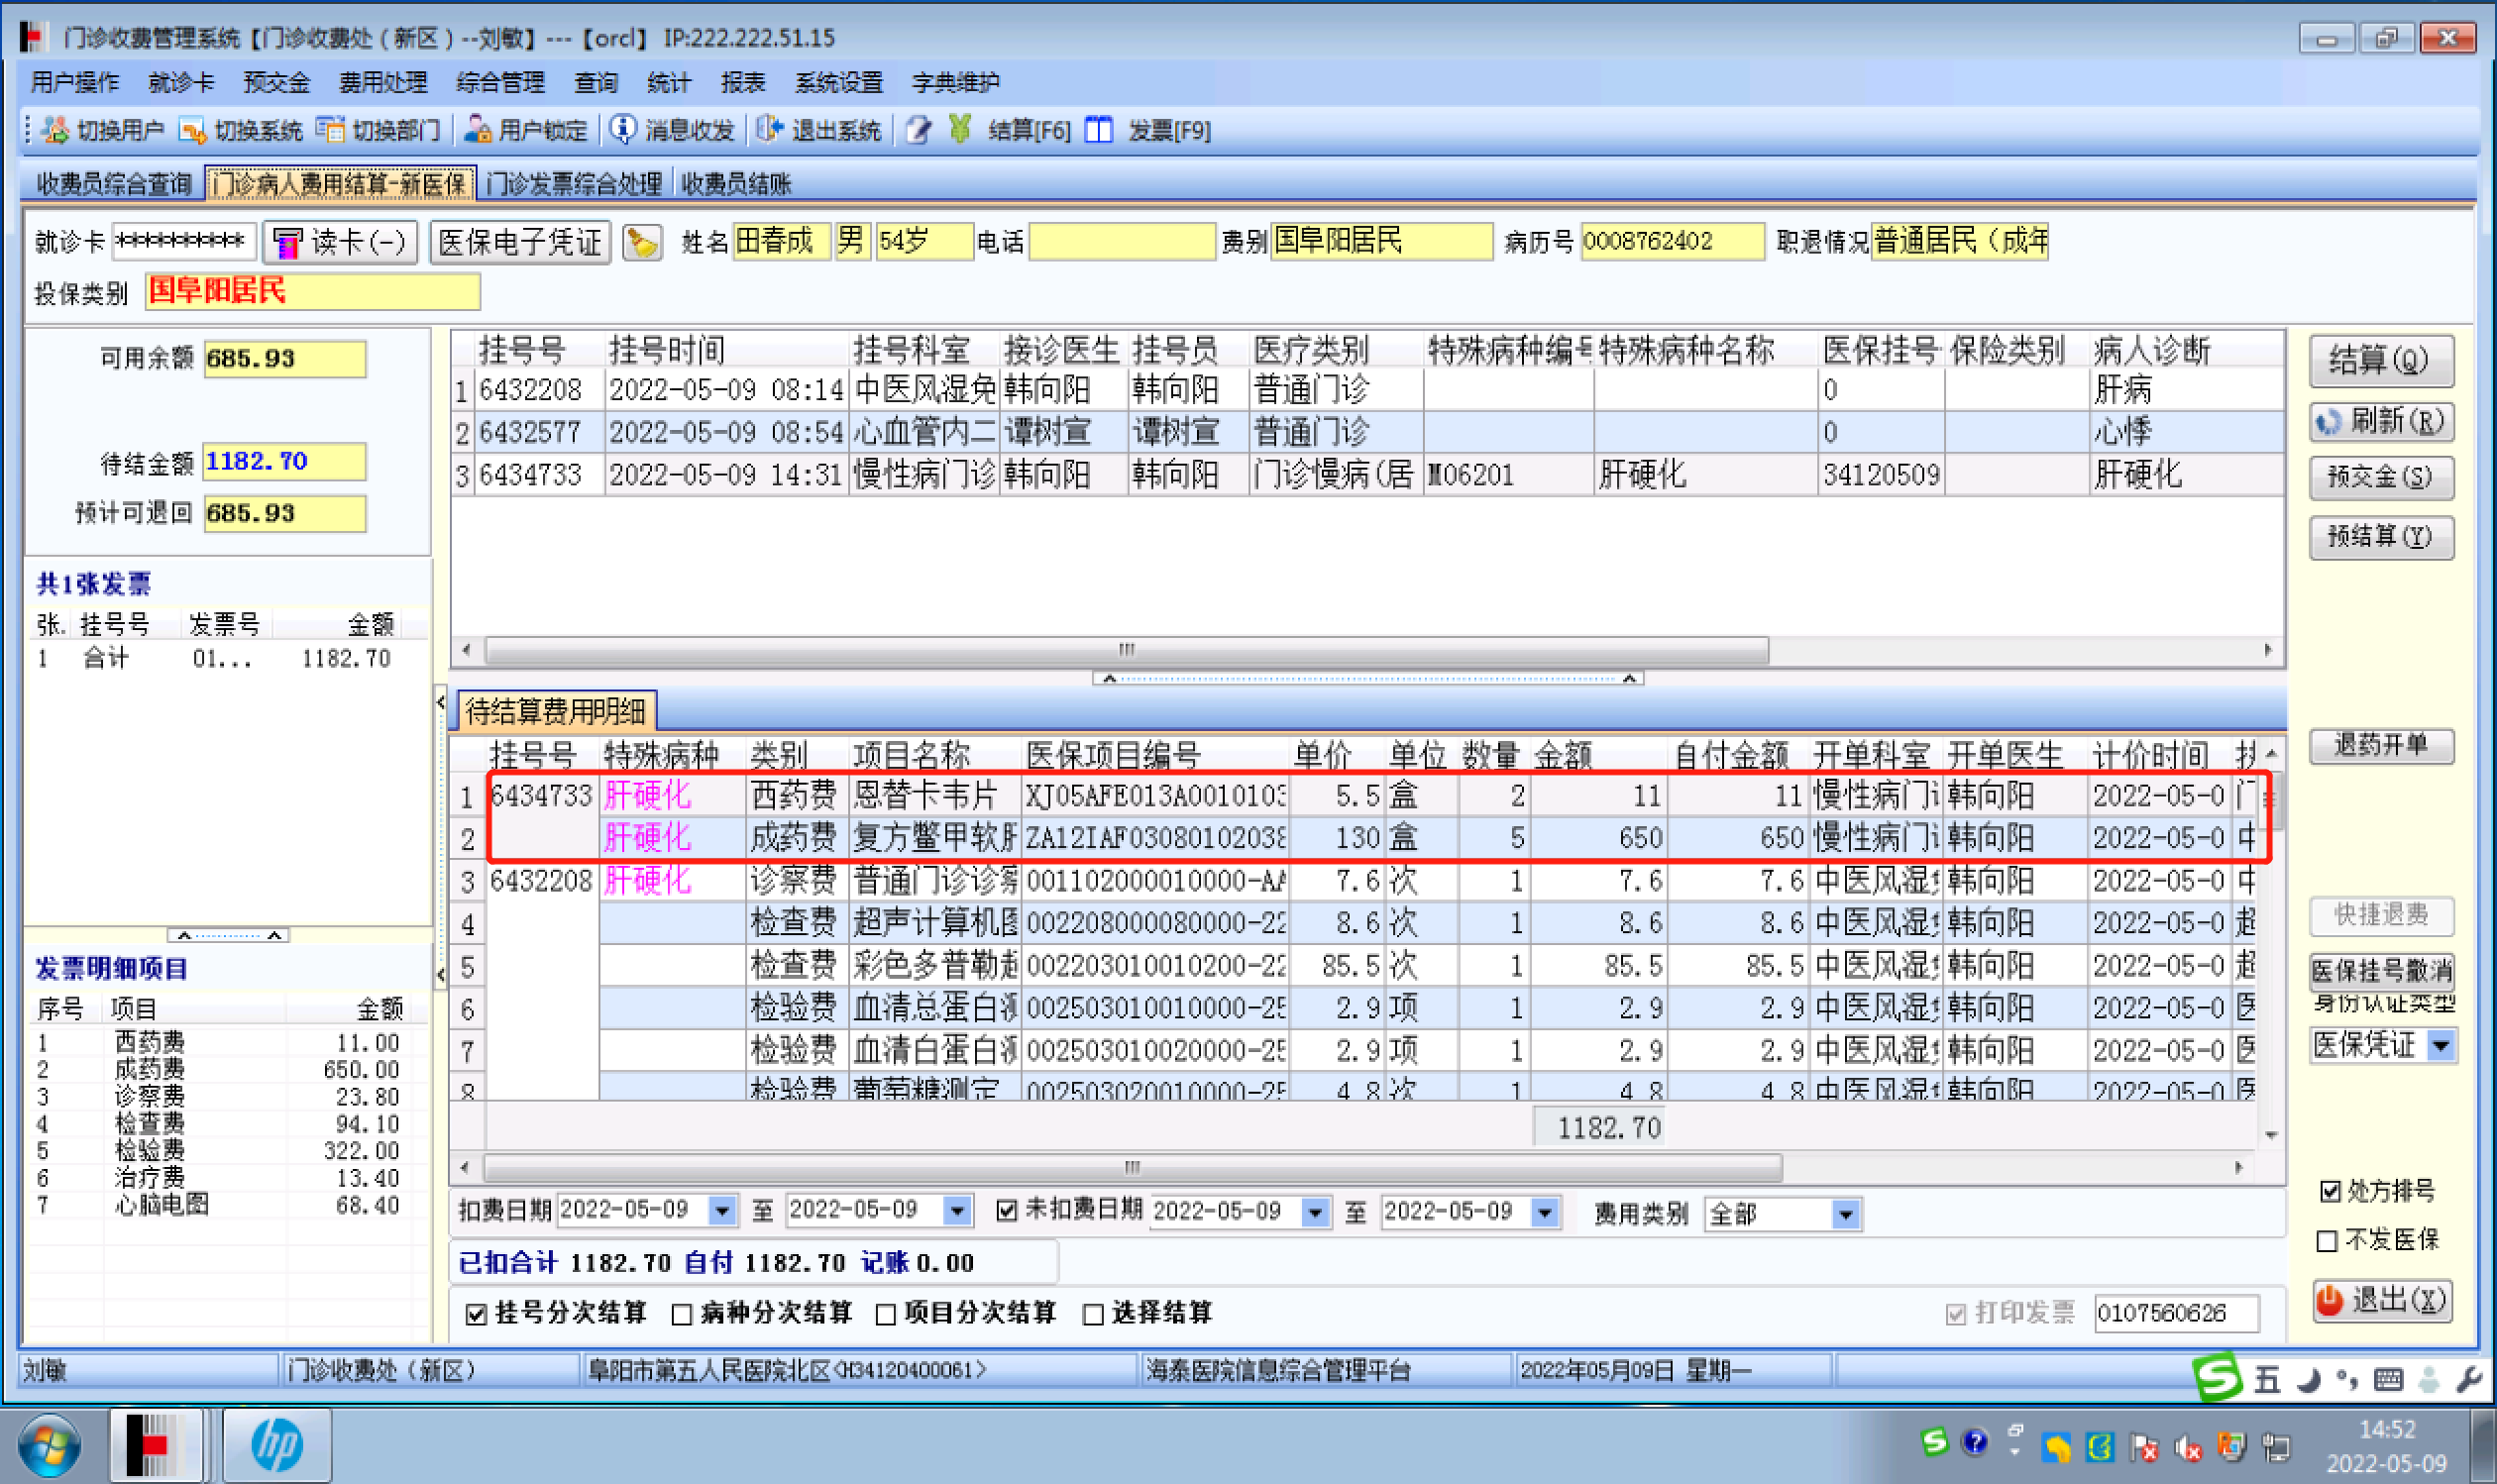Switch to 门诊发票综合处理 tab
Image resolution: width=2497 pixels, height=1484 pixels.
574,184
